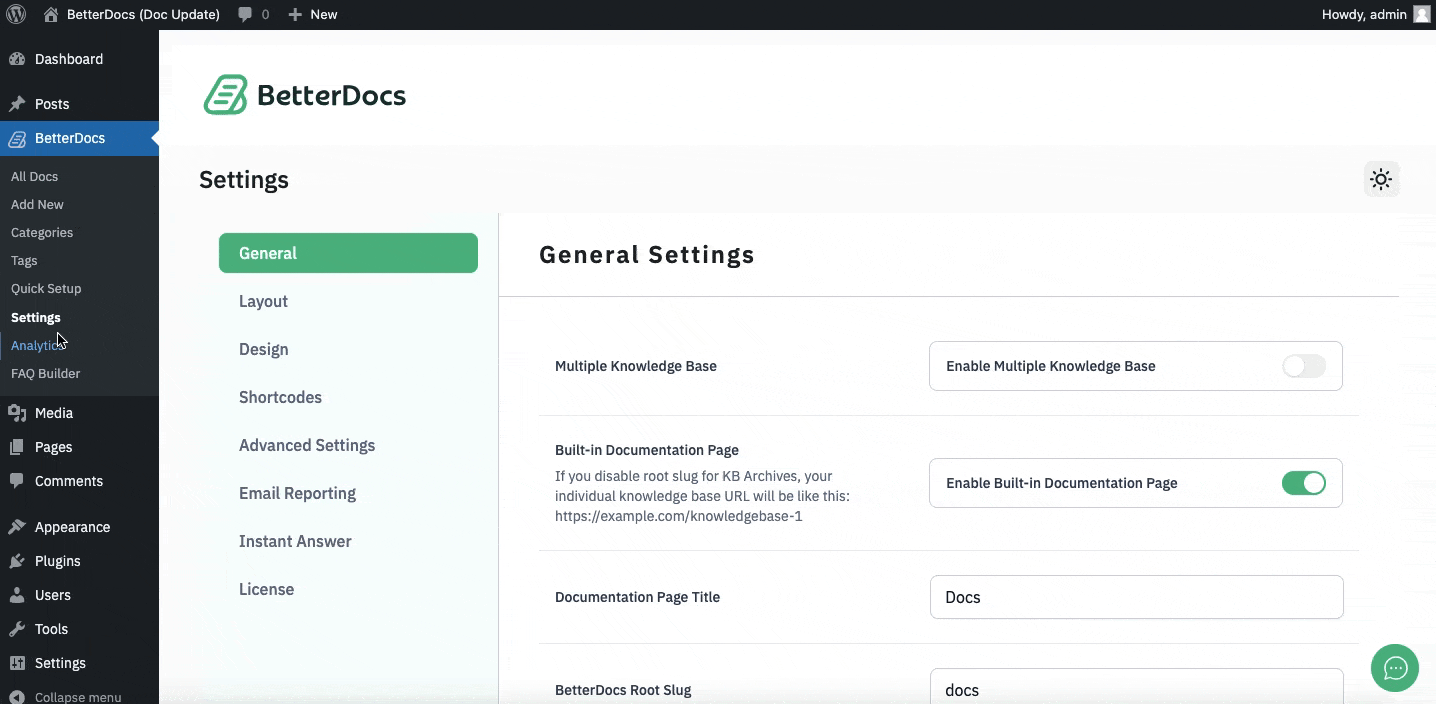
Task: Open the New content dropdown in admin bar
Action: point(313,14)
